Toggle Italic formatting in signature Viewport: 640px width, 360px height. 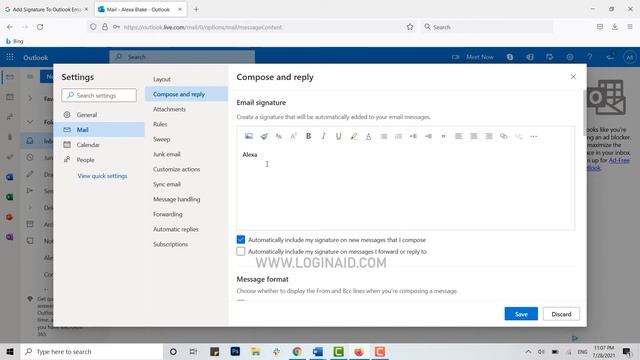(x=323, y=136)
